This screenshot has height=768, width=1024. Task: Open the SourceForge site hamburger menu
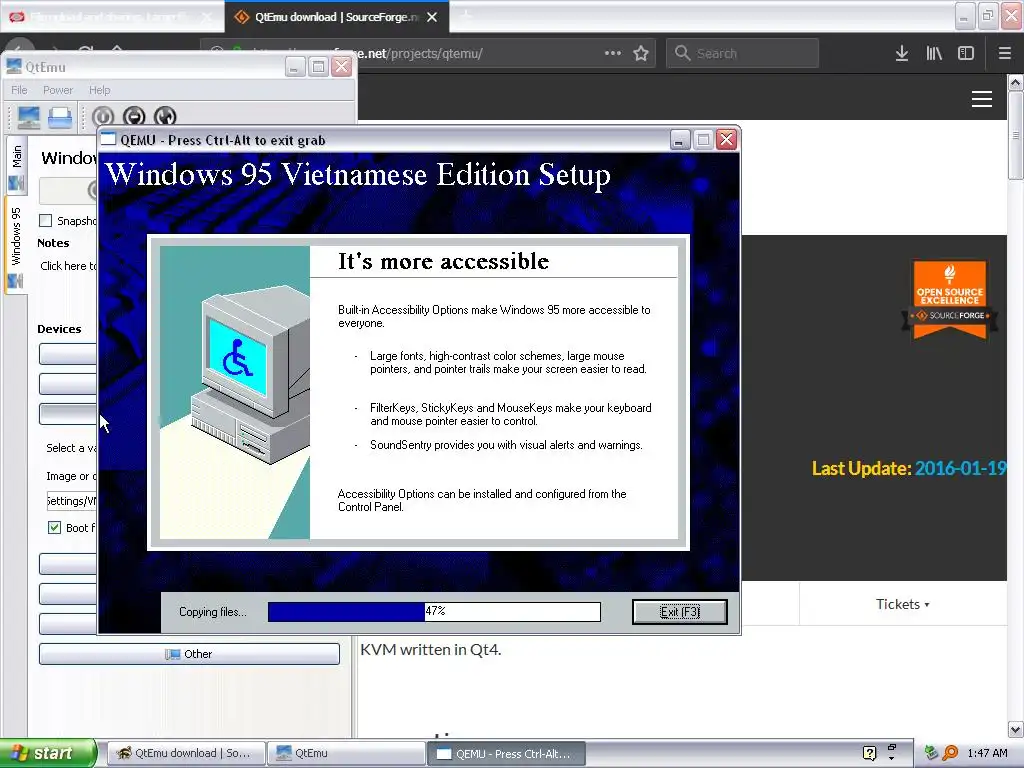982,99
